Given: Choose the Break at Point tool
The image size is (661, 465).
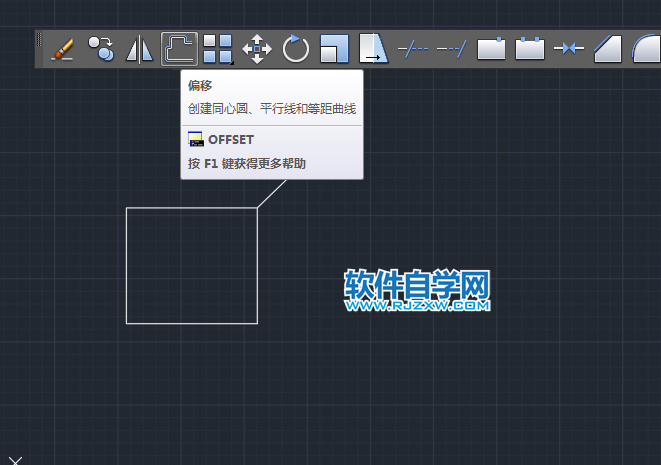Looking at the screenshot, I should tap(491, 48).
